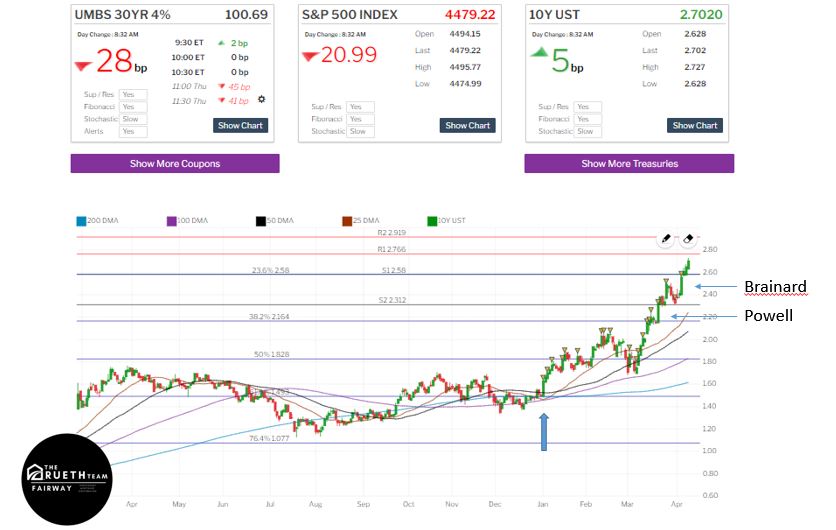Viewport: 836px width, 530px height.
Task: Click Show Chart in UMBS 30YR 4% card
Action: [240, 125]
